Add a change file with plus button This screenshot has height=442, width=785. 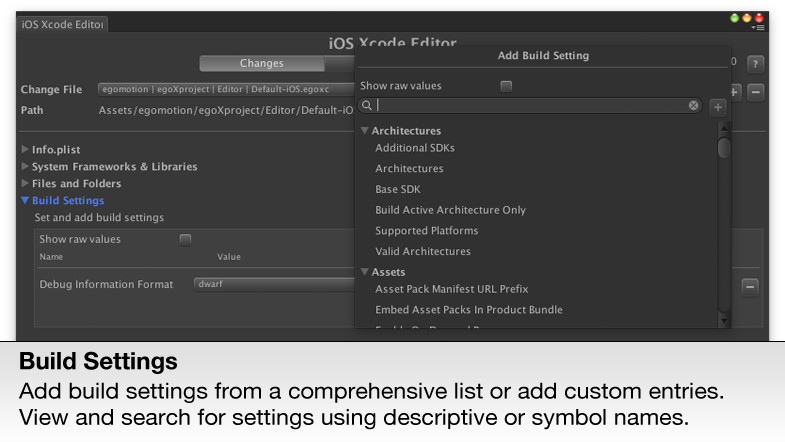735,92
